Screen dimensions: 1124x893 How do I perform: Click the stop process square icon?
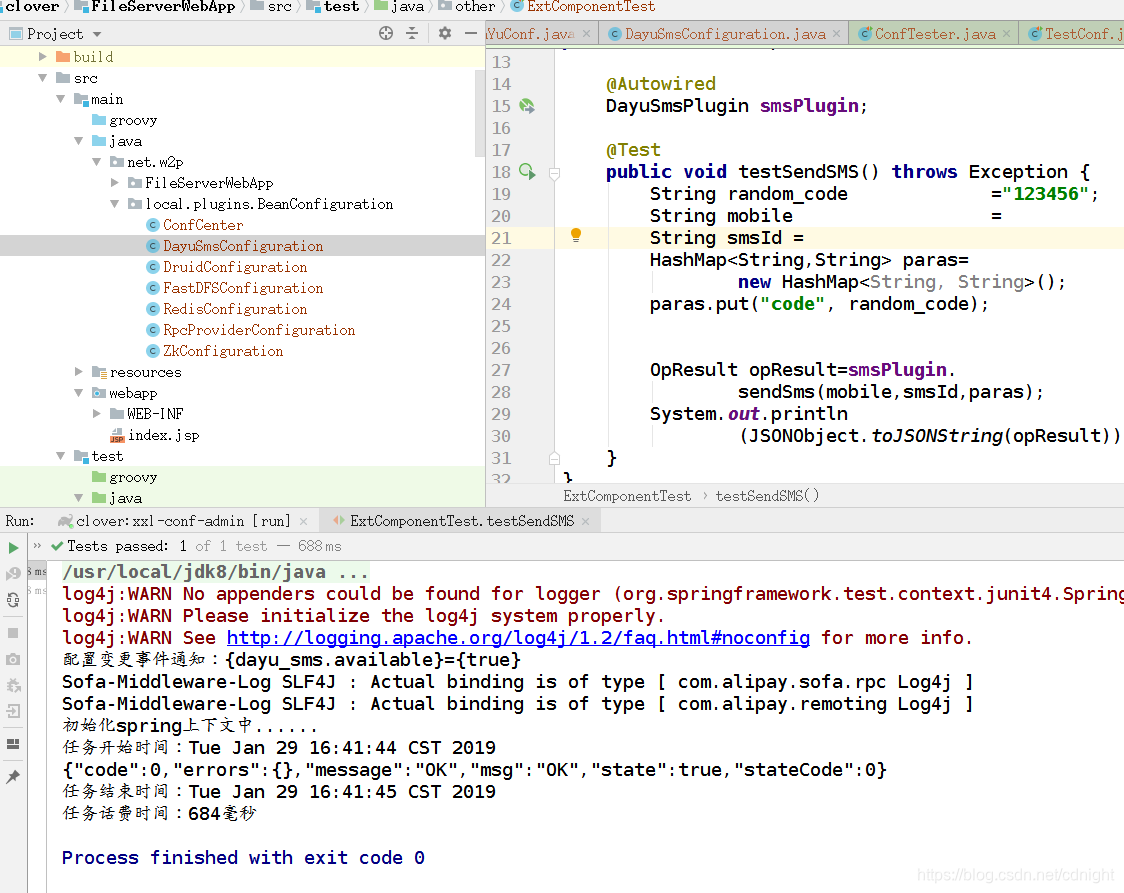[x=13, y=633]
